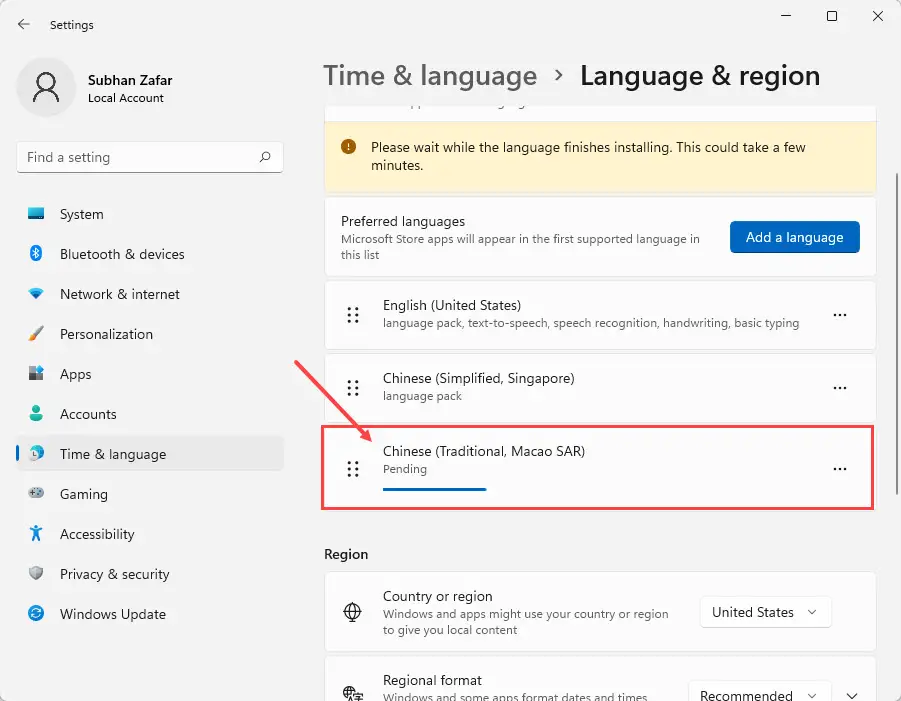The image size is (901, 701).
Task: Maximize the Settings window
Action: pos(831,16)
